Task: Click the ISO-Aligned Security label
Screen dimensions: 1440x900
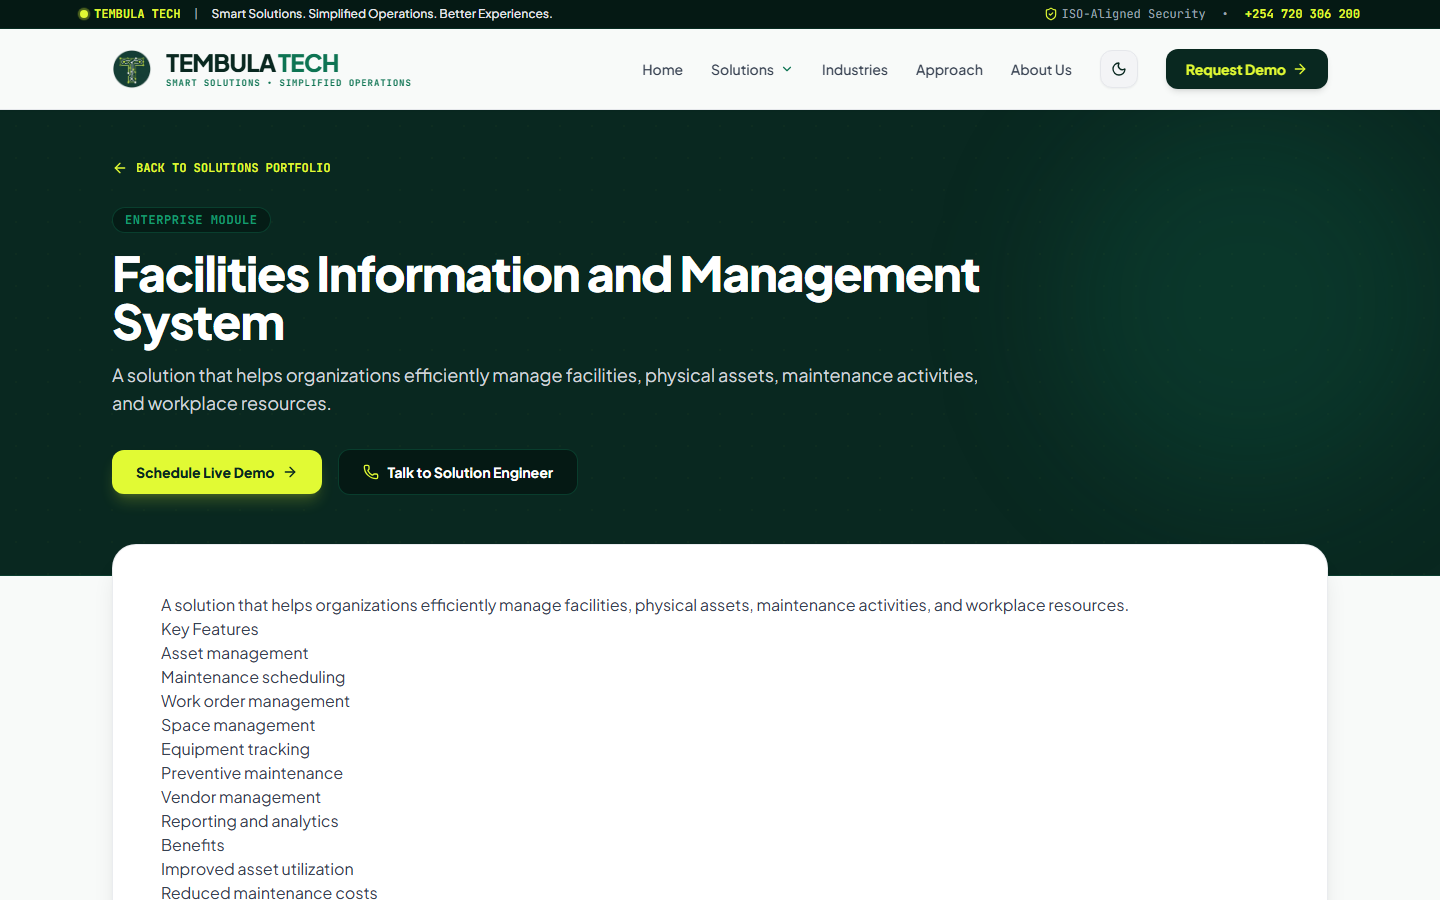Action: click(x=1133, y=14)
